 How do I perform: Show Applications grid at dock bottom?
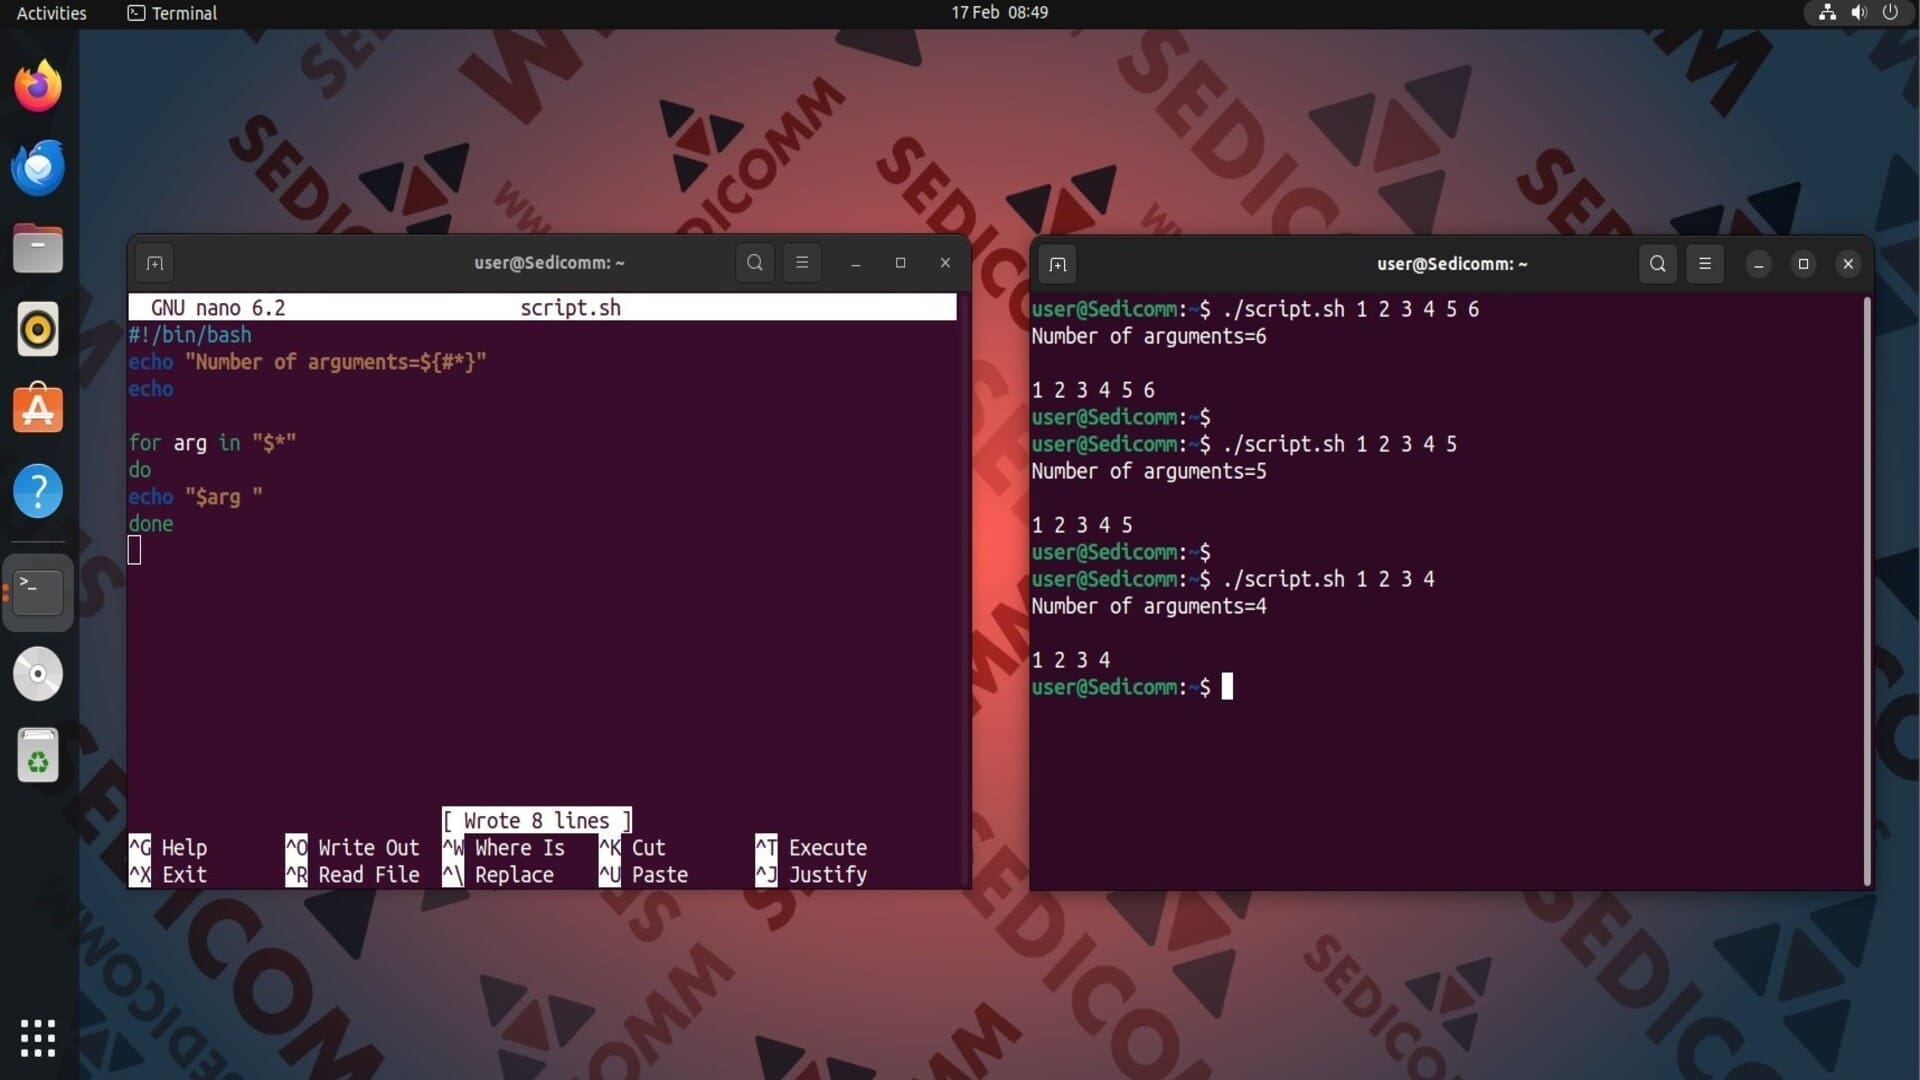click(x=38, y=1038)
